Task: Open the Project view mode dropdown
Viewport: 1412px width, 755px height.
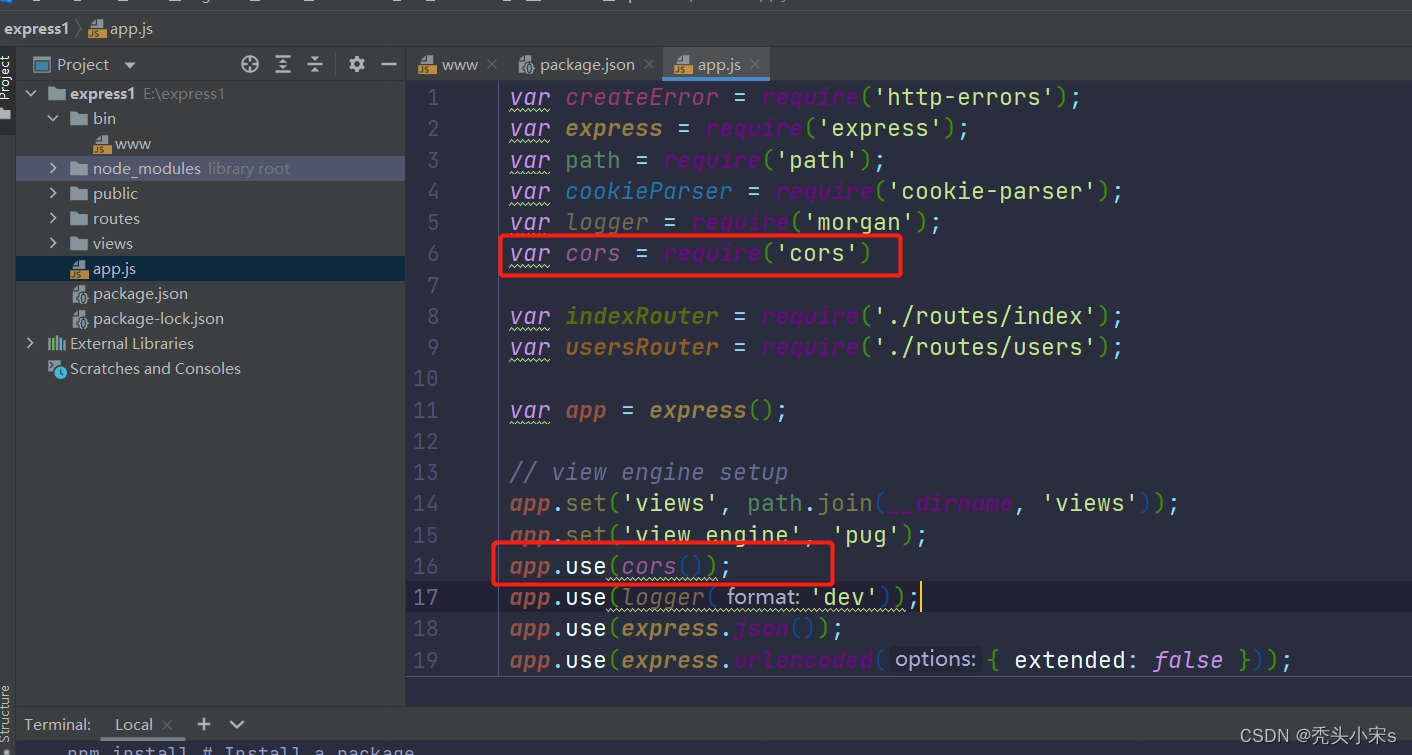Action: point(129,63)
